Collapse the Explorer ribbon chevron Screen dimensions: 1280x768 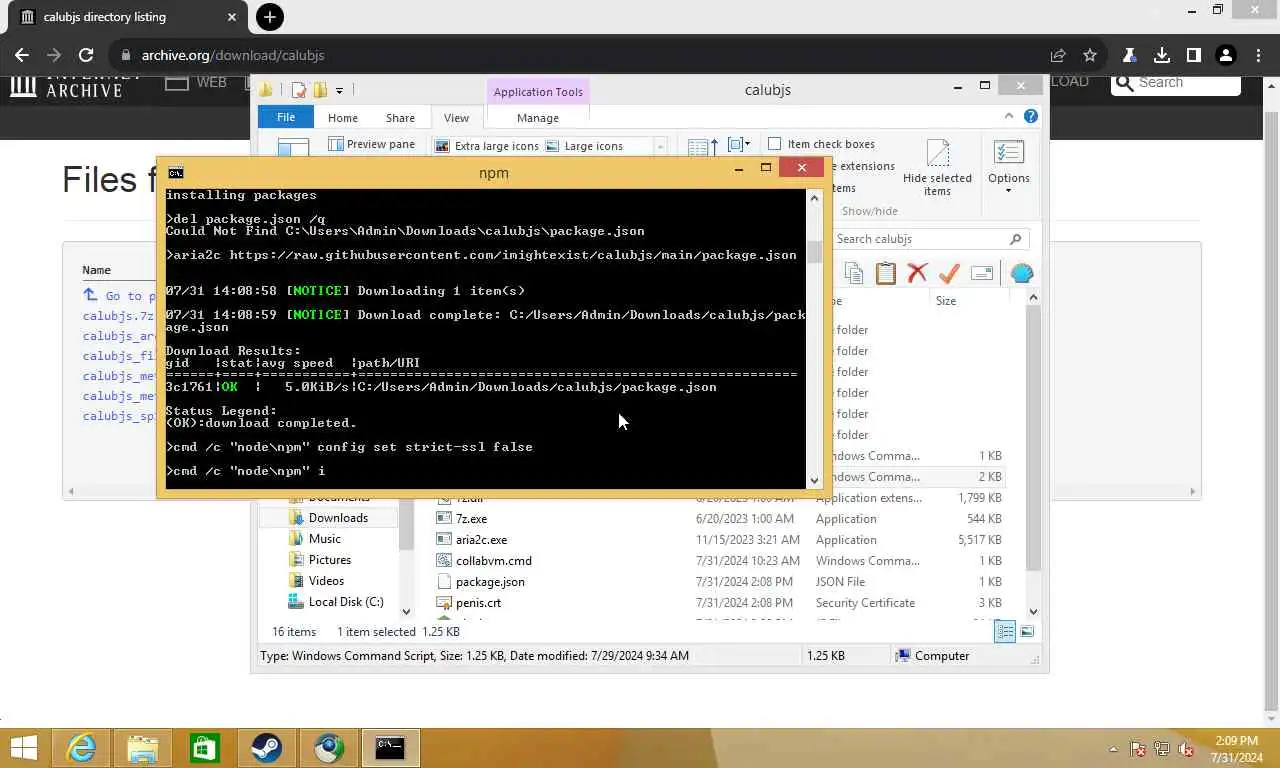tap(1008, 117)
